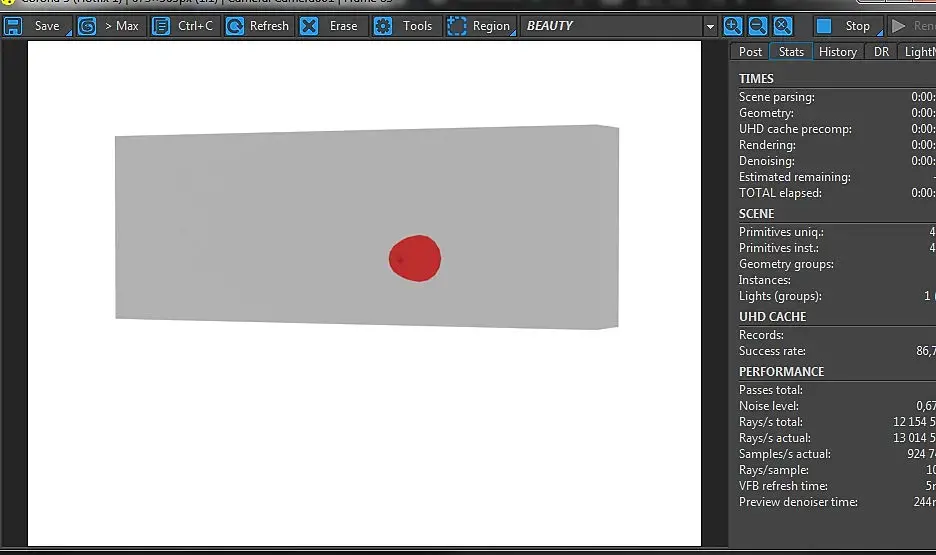The height and width of the screenshot is (555, 936).
Task: Click the 'Passes total:' row
Action: coord(837,390)
